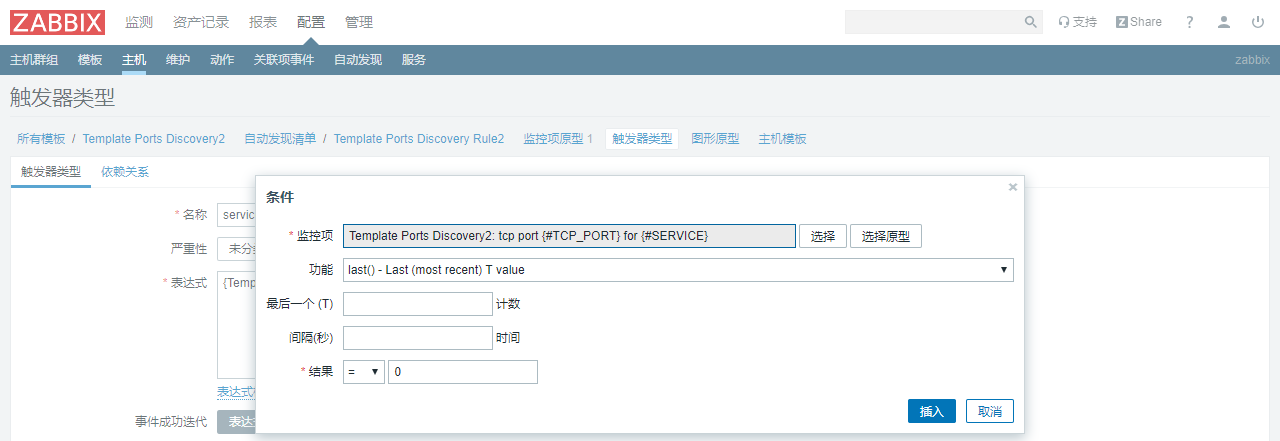The width and height of the screenshot is (1280, 441).
Task: Click the search magnifier icon
Action: tap(1031, 22)
